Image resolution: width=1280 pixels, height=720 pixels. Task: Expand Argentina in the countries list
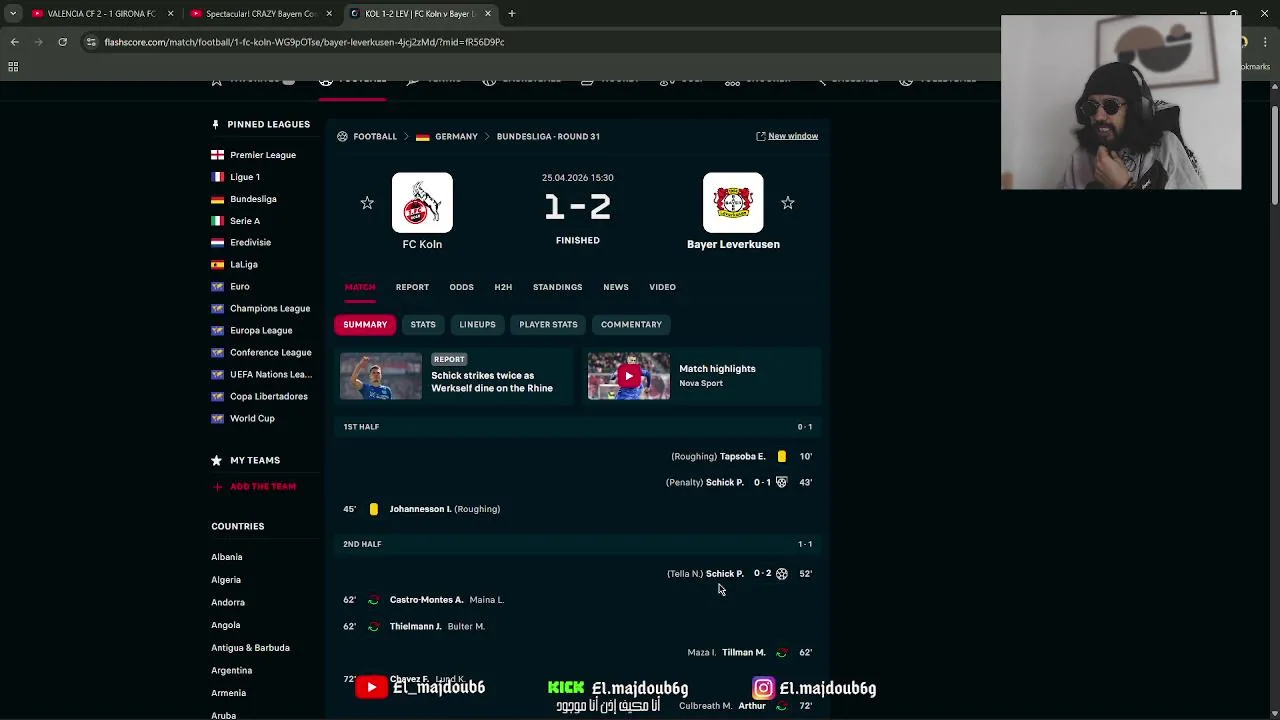pyautogui.click(x=232, y=670)
